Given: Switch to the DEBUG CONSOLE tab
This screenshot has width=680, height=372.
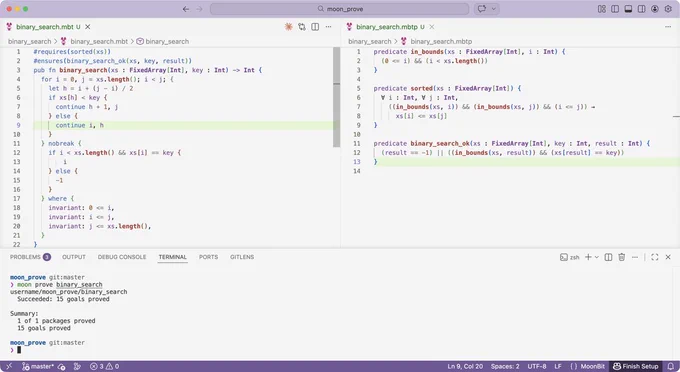Looking at the screenshot, I should 122,257.
